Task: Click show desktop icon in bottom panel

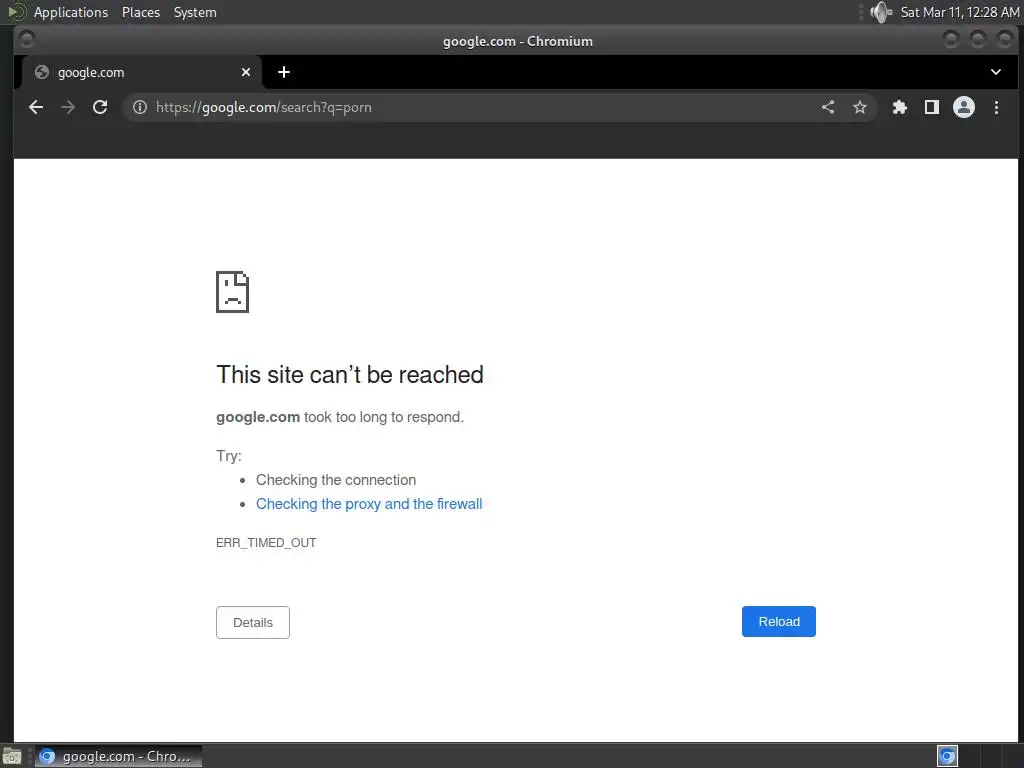Action: (12, 756)
